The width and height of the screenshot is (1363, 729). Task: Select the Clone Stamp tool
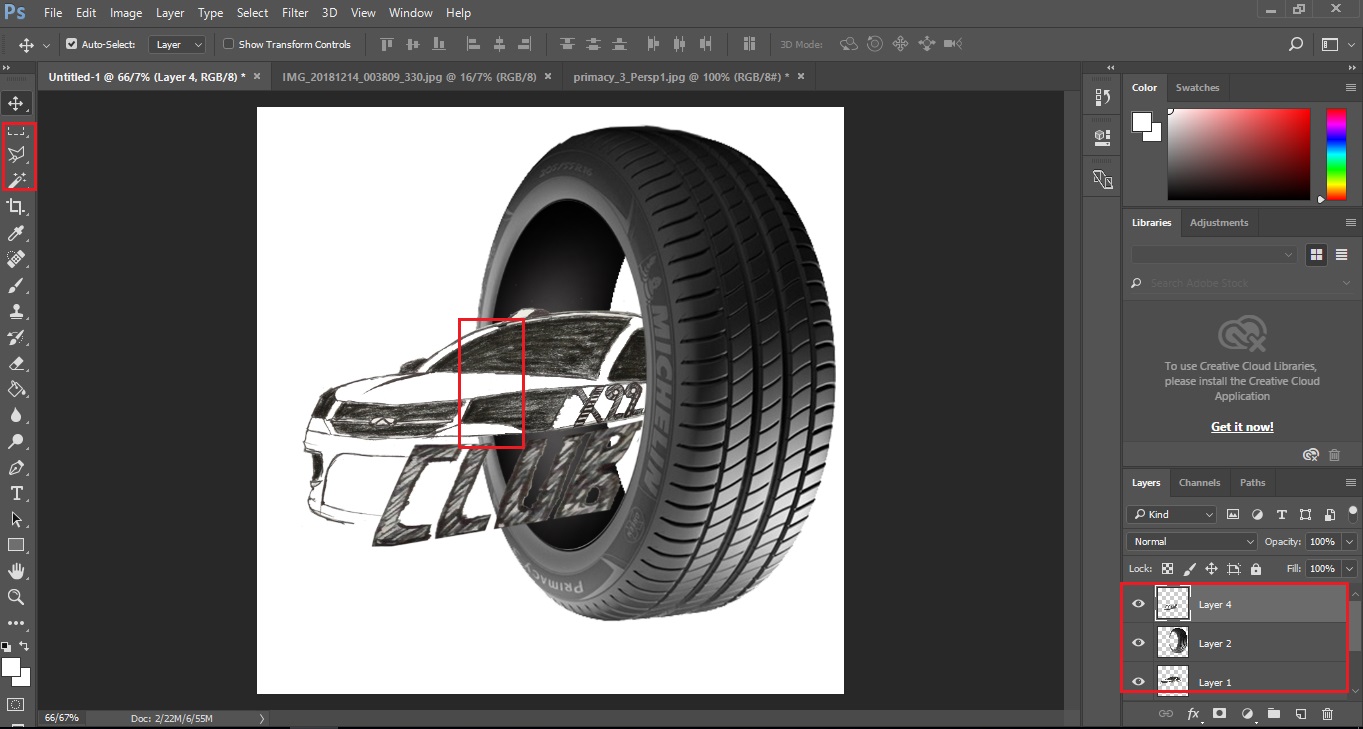[x=16, y=311]
